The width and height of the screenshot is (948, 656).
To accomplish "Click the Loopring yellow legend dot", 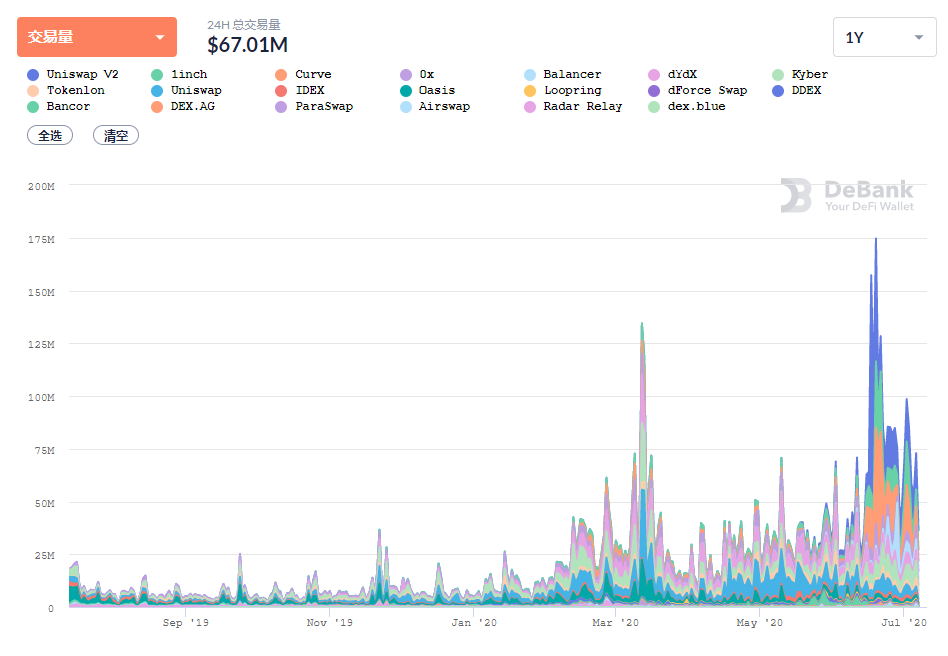I will (x=530, y=91).
